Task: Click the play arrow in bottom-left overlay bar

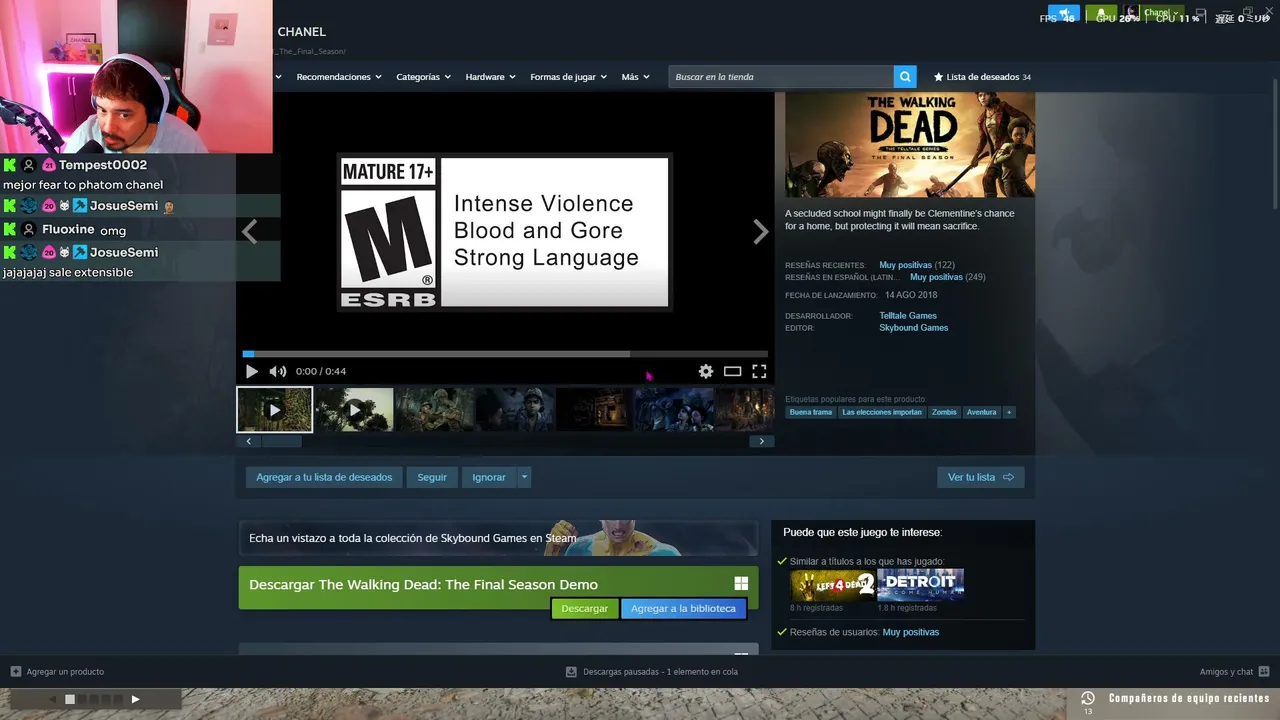Action: click(x=135, y=699)
